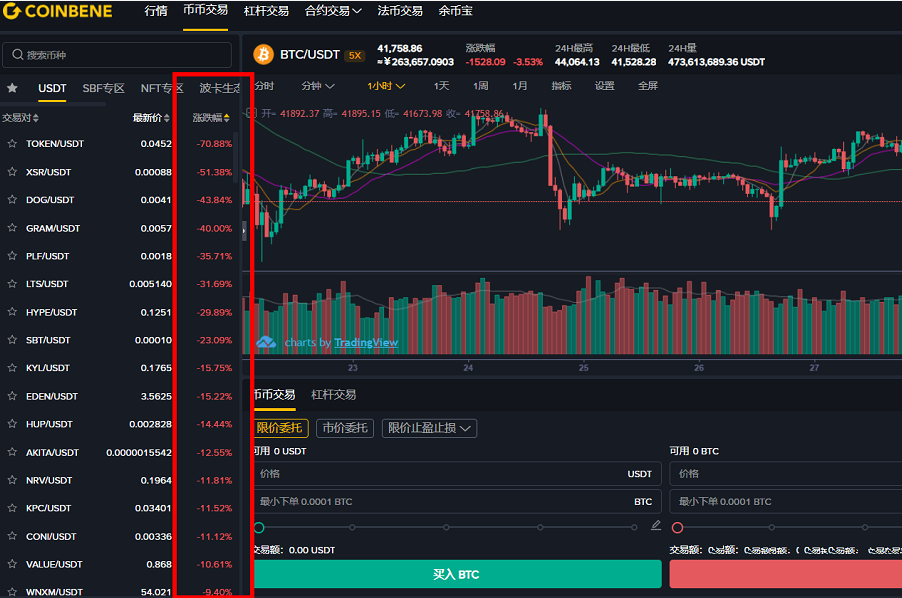This screenshot has width=902, height=598.
Task: Select the 杠杆交易 order panel tab
Action: pos(334,394)
